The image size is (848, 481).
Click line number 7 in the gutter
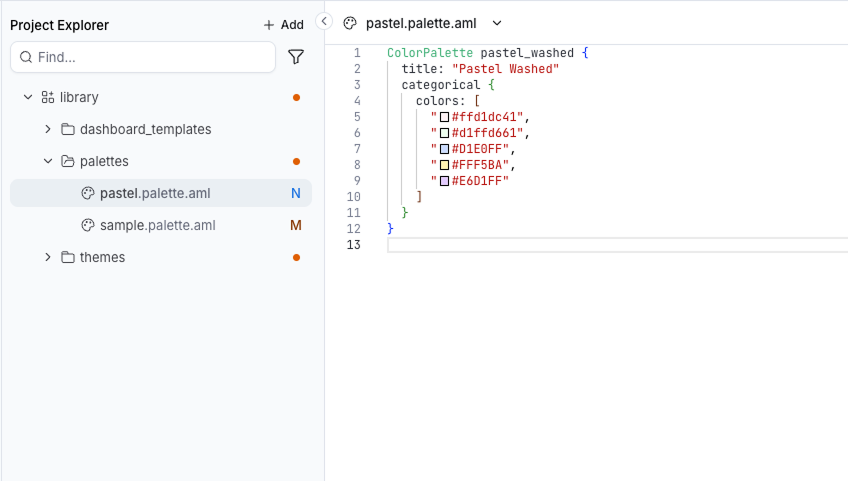(x=357, y=149)
